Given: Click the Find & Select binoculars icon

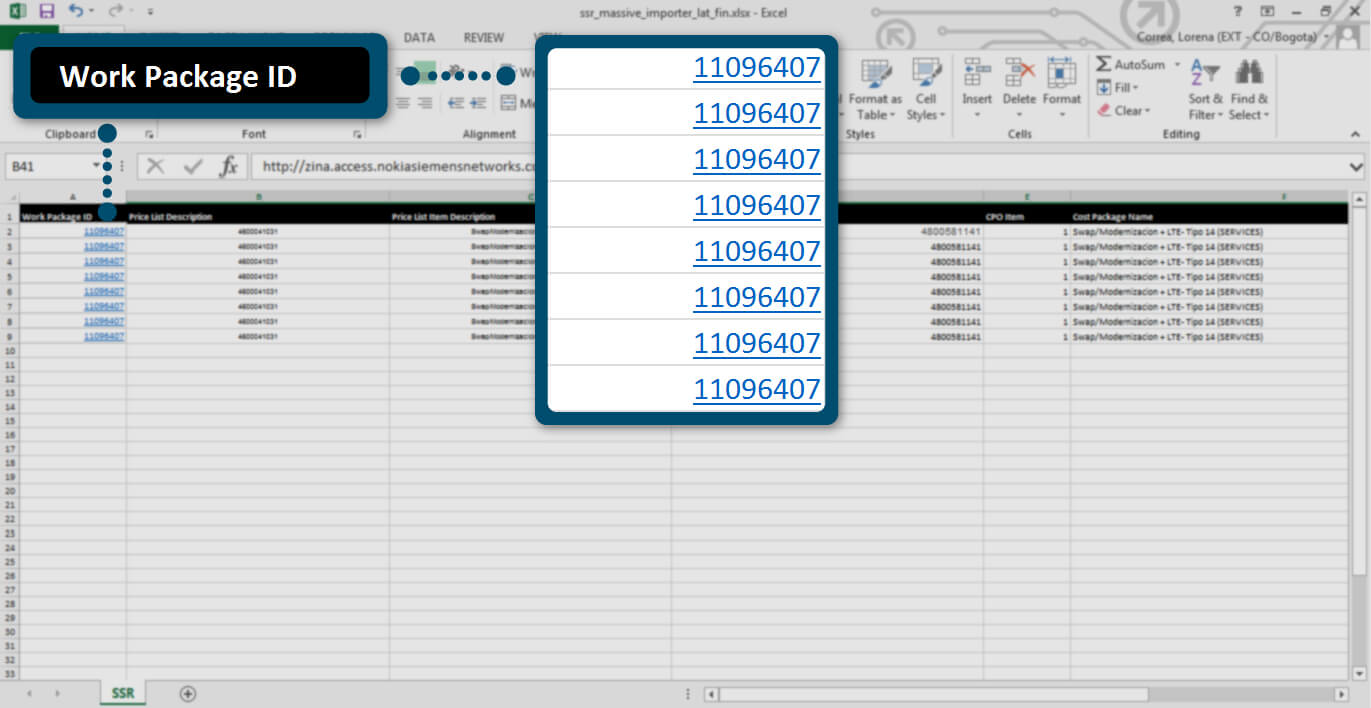Looking at the screenshot, I should point(1248,74).
